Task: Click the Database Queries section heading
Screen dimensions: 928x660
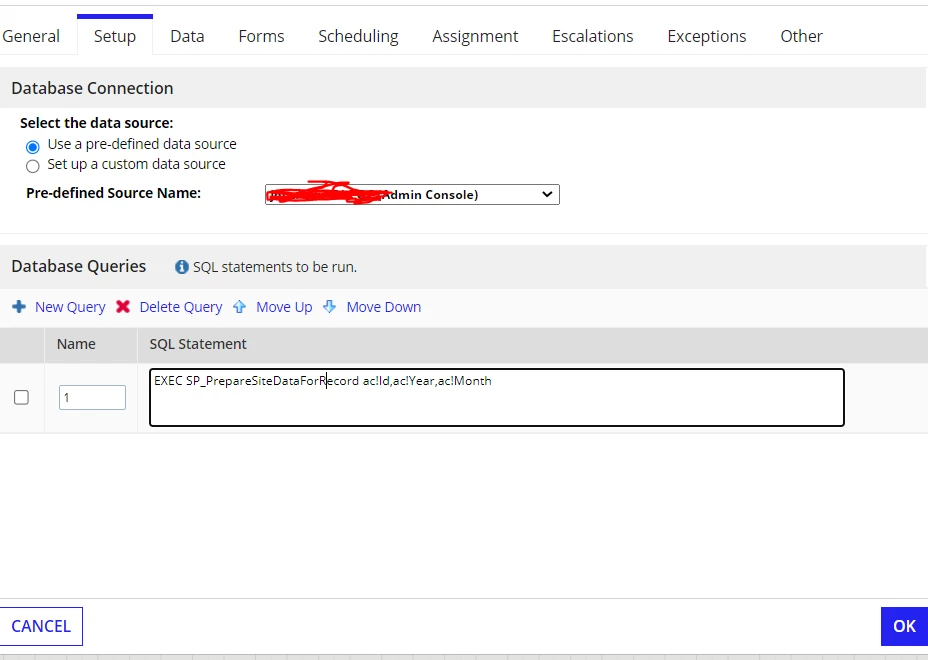Action: (79, 266)
